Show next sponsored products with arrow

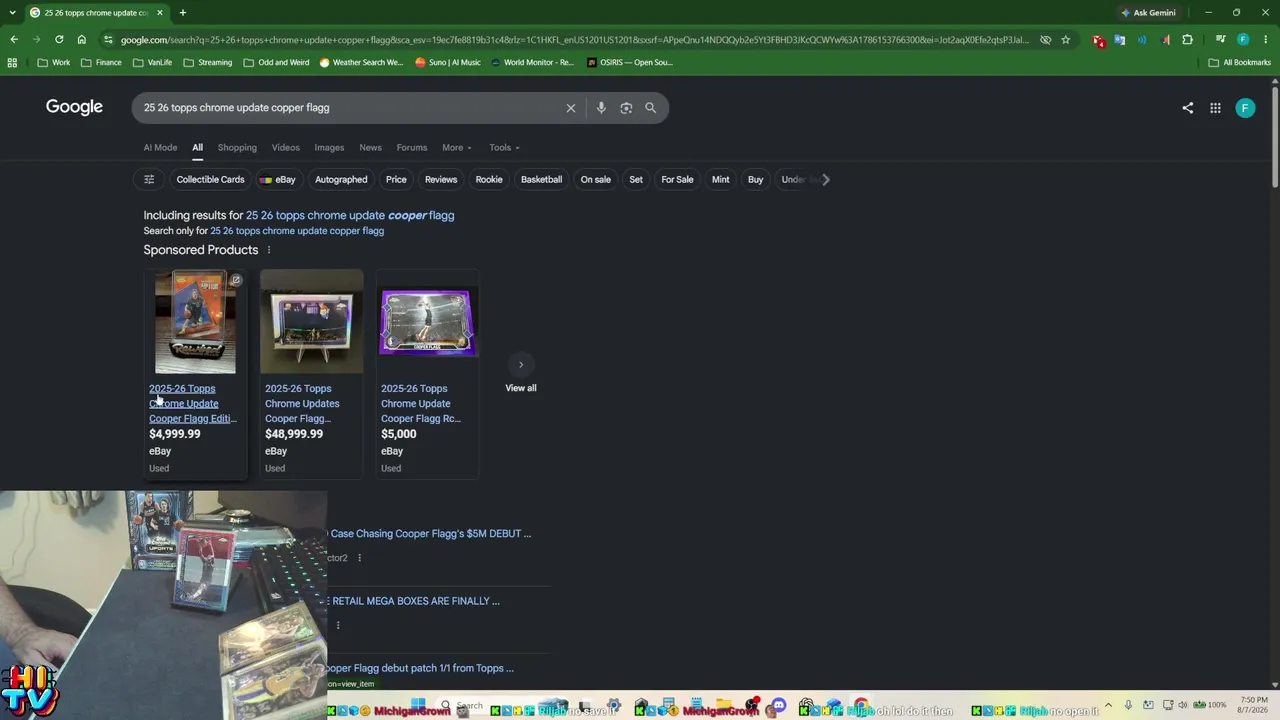tap(521, 365)
